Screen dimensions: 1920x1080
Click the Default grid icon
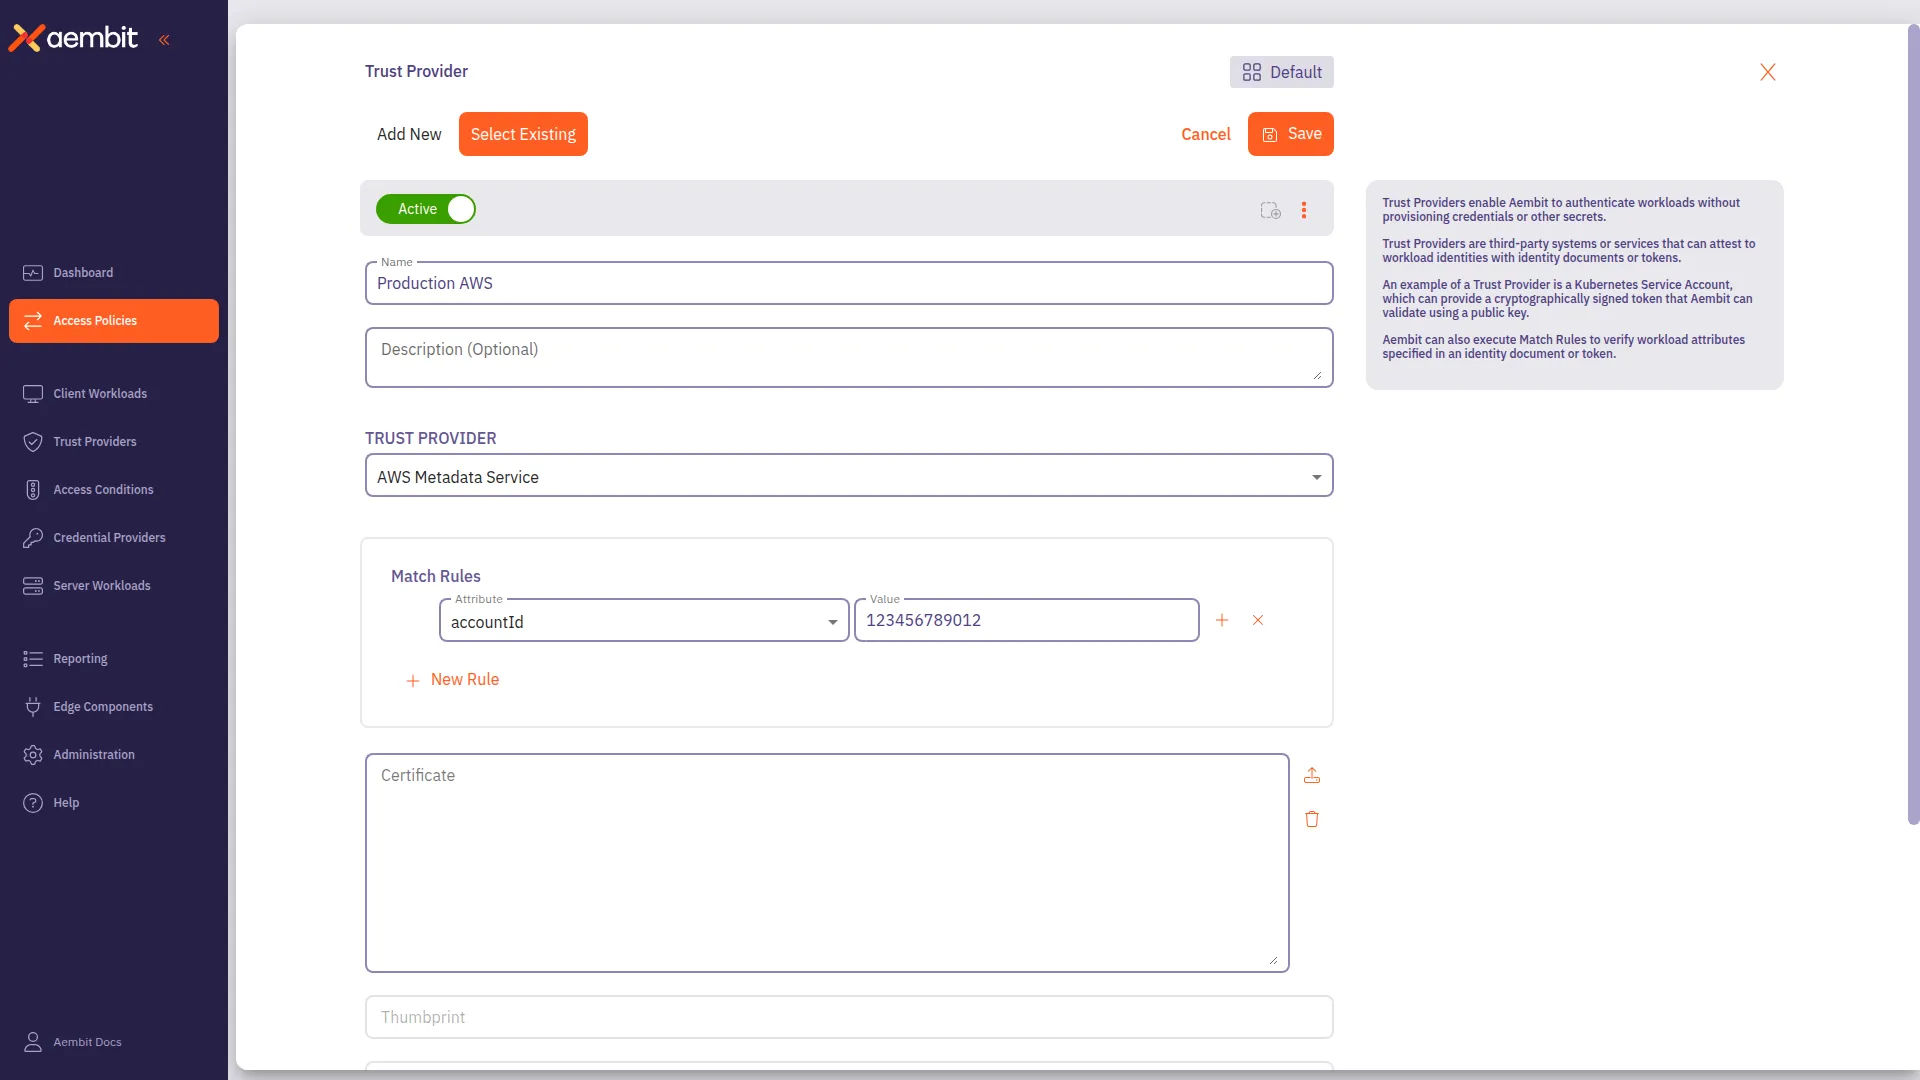coord(1252,72)
